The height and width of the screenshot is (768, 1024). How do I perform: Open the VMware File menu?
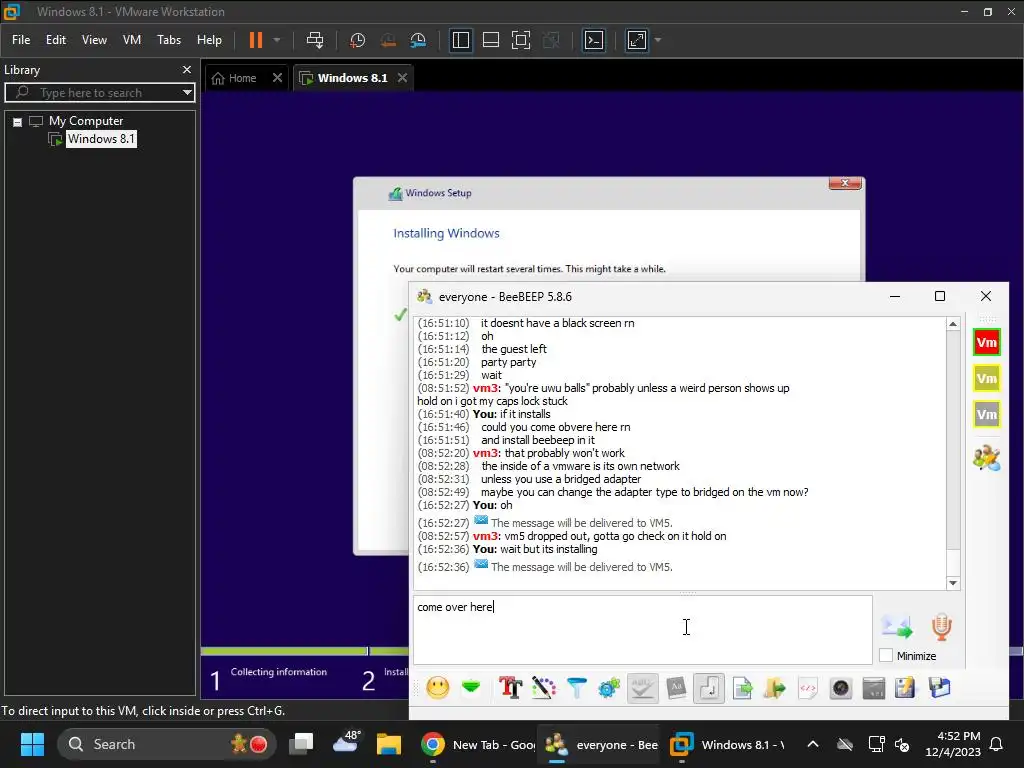21,40
